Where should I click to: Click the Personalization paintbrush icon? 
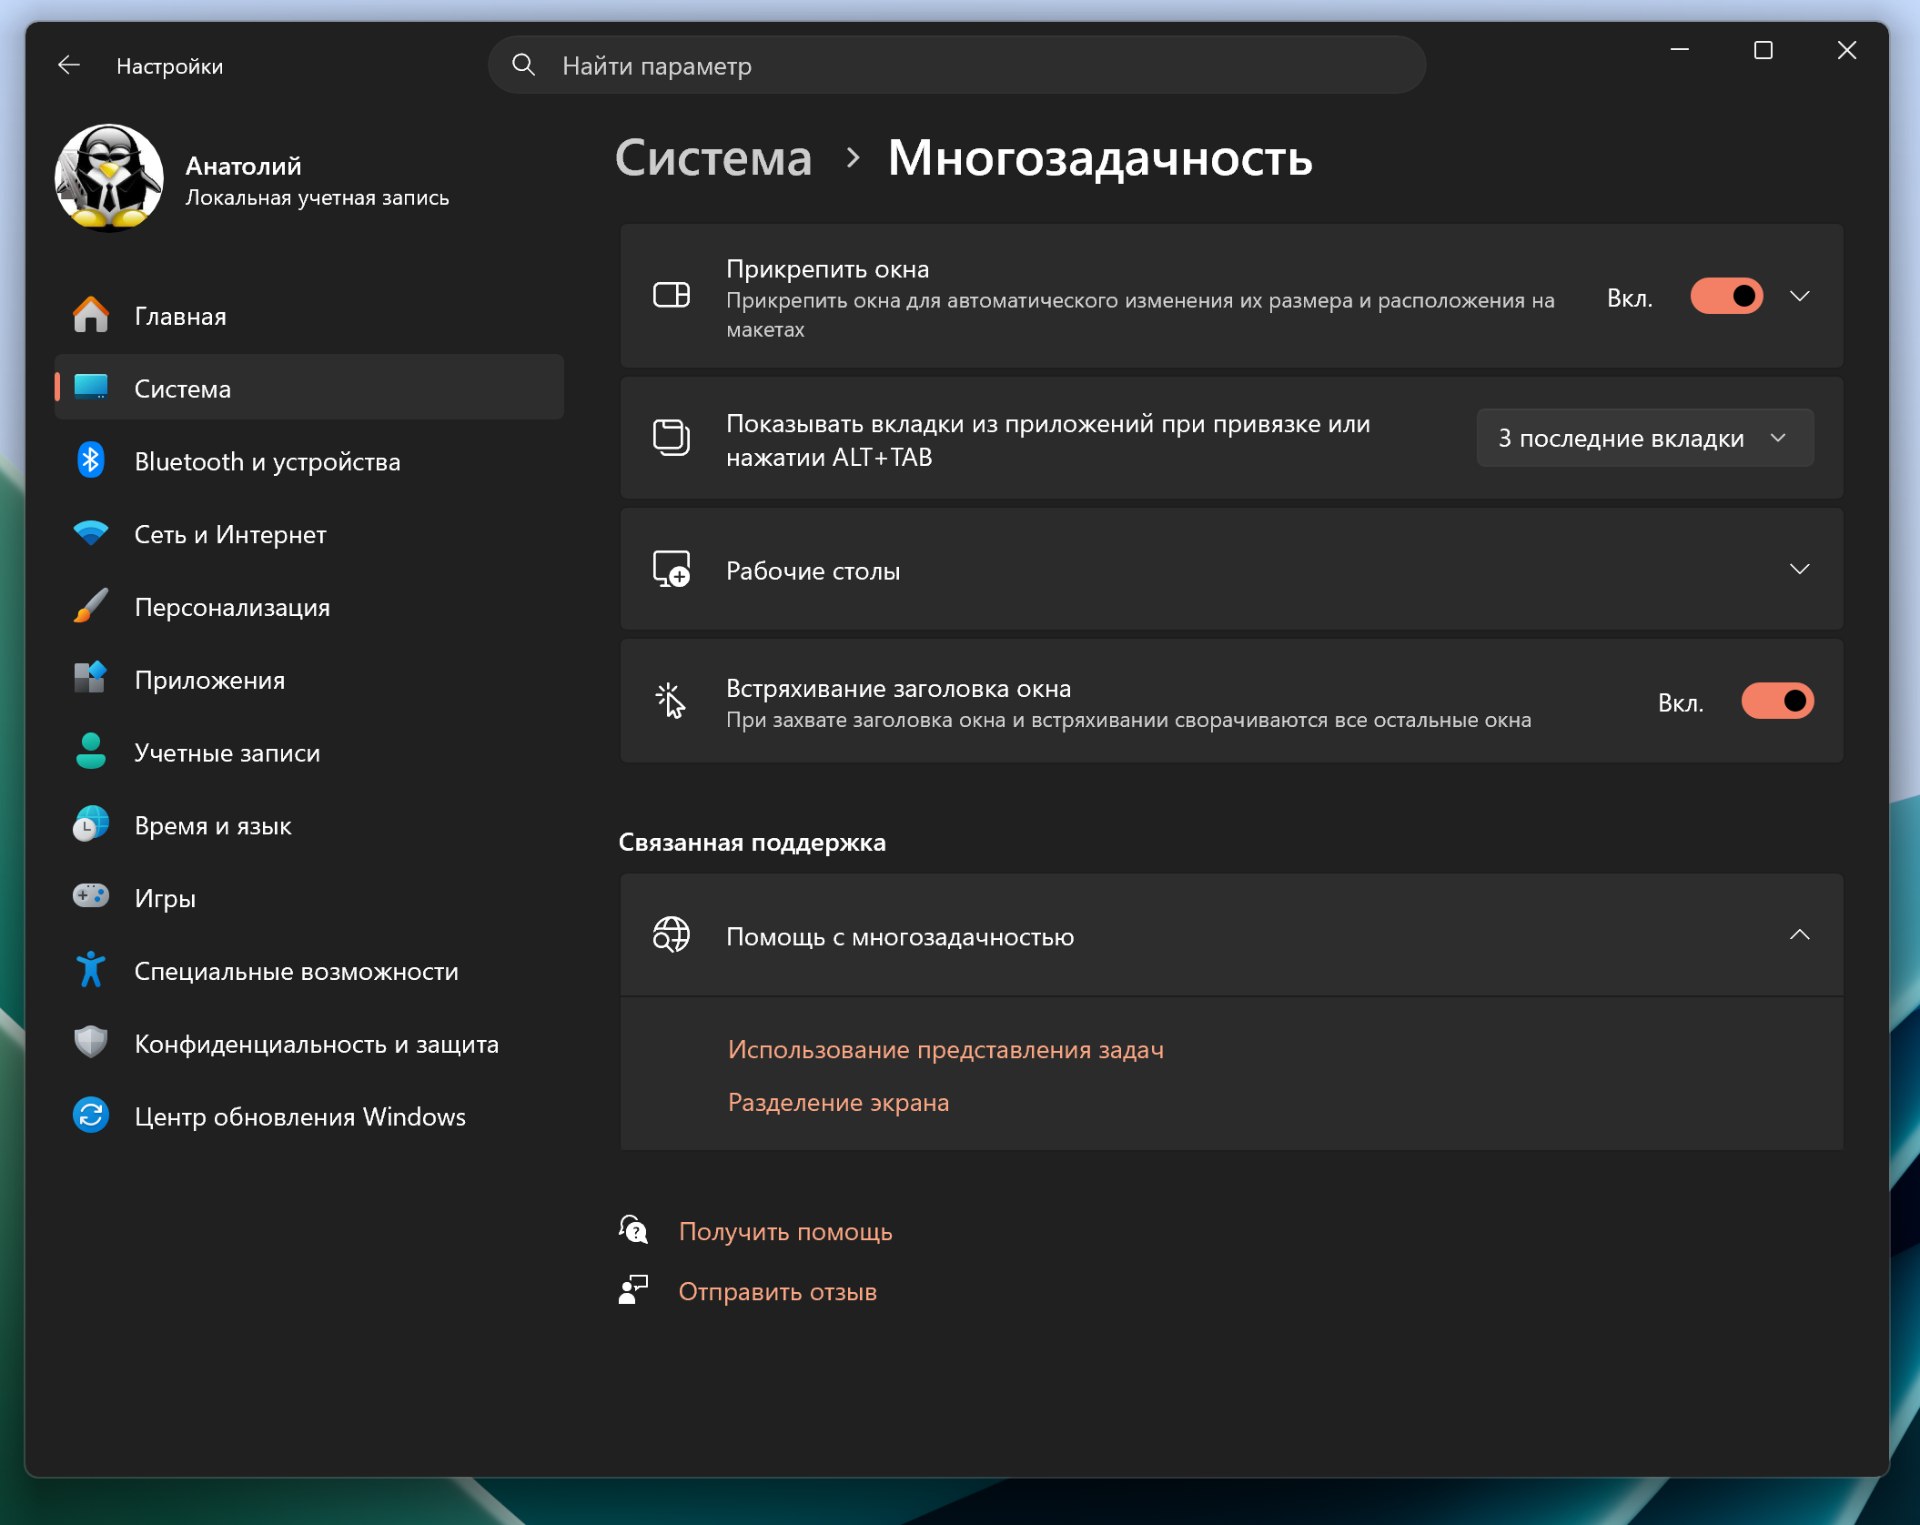pos(91,607)
